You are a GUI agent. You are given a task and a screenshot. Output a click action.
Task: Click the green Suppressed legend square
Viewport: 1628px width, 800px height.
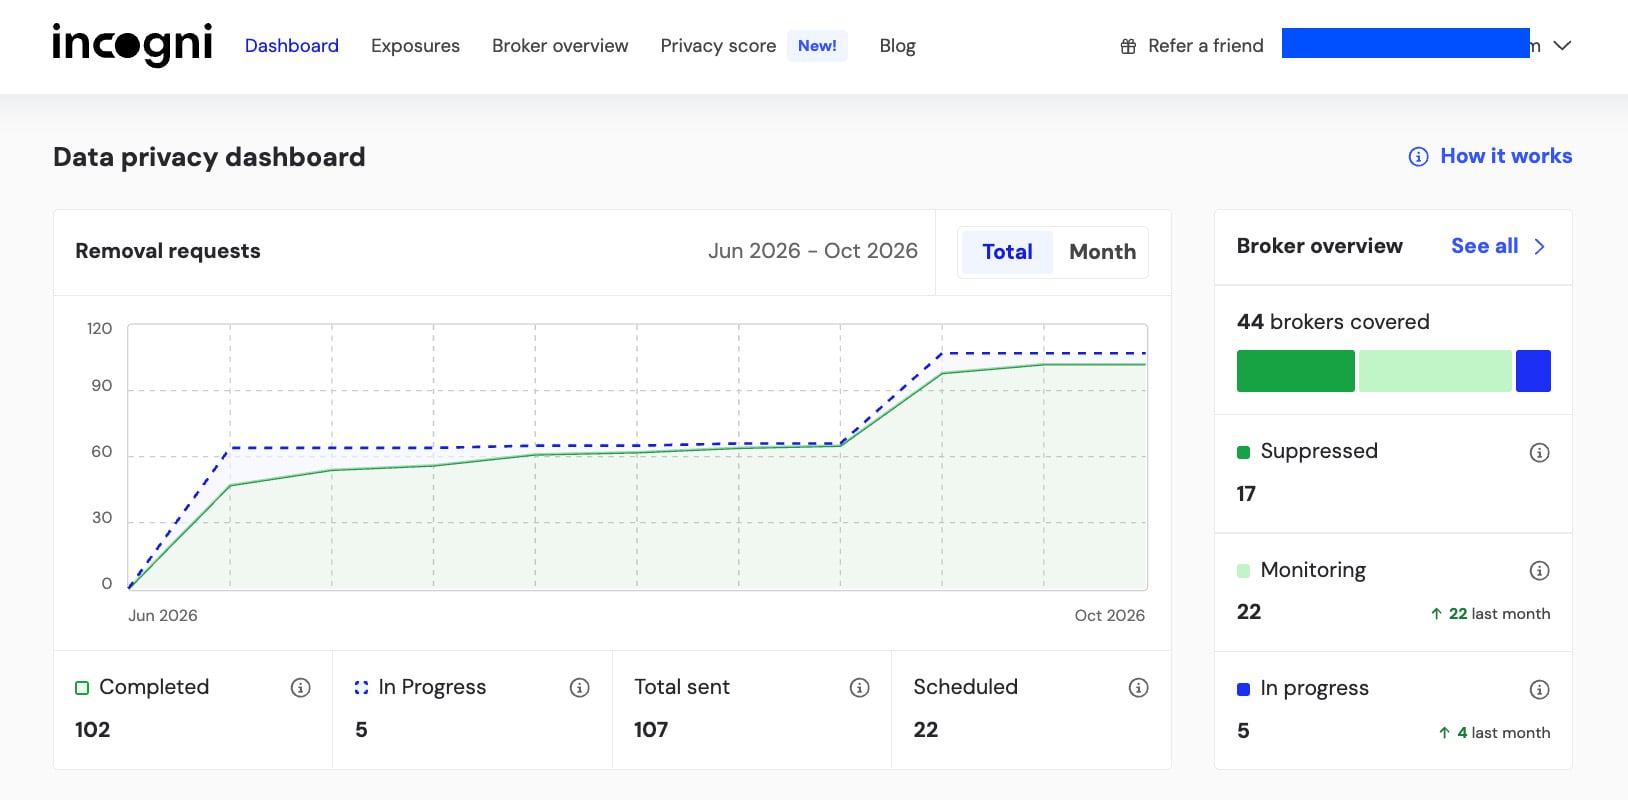1243,452
